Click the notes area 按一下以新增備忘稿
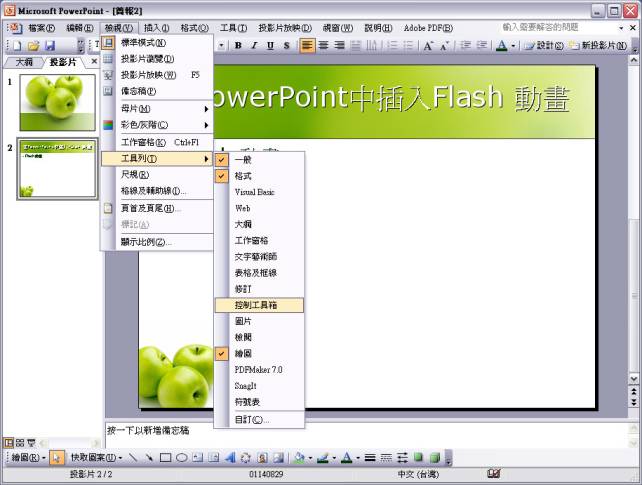The height and width of the screenshot is (485, 642). (x=148, y=430)
